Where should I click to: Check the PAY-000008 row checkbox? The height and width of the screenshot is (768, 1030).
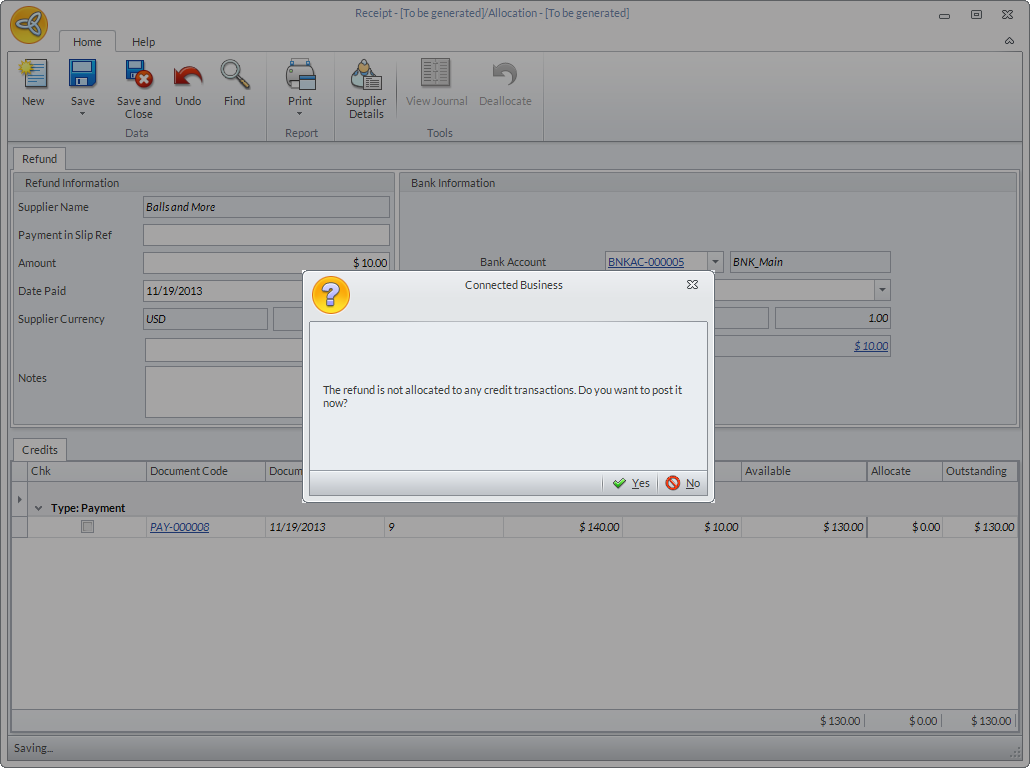[x=88, y=527]
